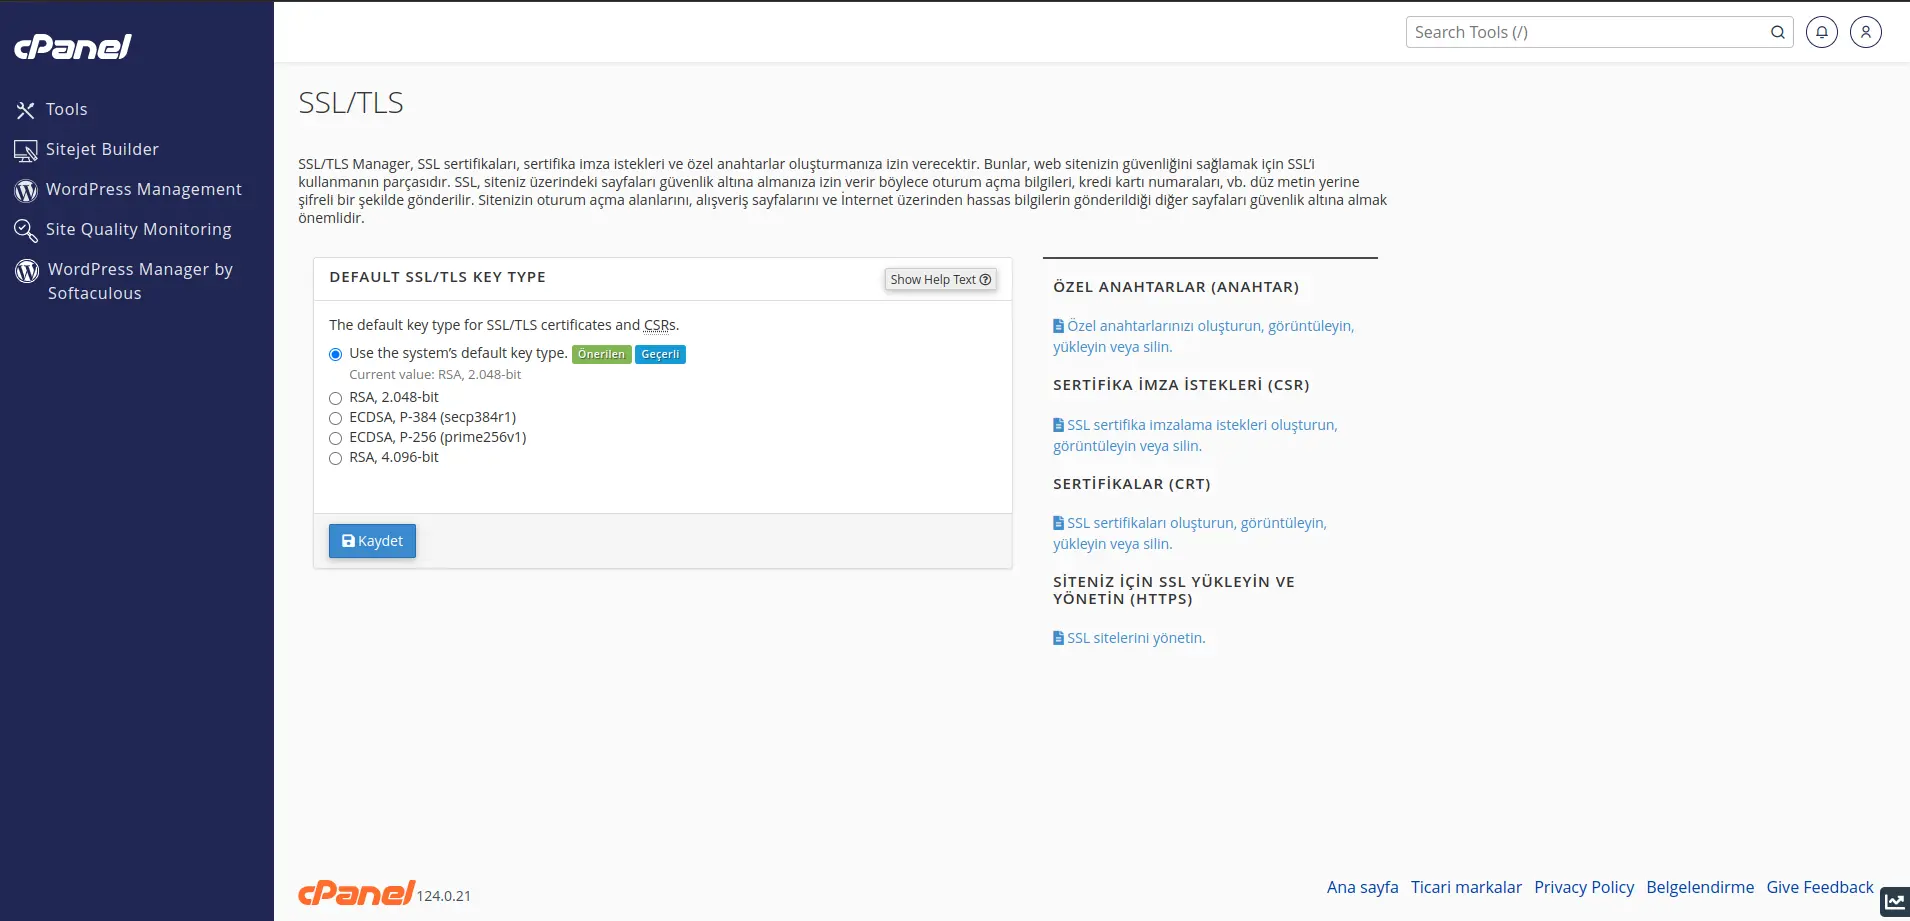The width and height of the screenshot is (1910, 921).
Task: Click the CSRs abbreviation text
Action: [x=660, y=325]
